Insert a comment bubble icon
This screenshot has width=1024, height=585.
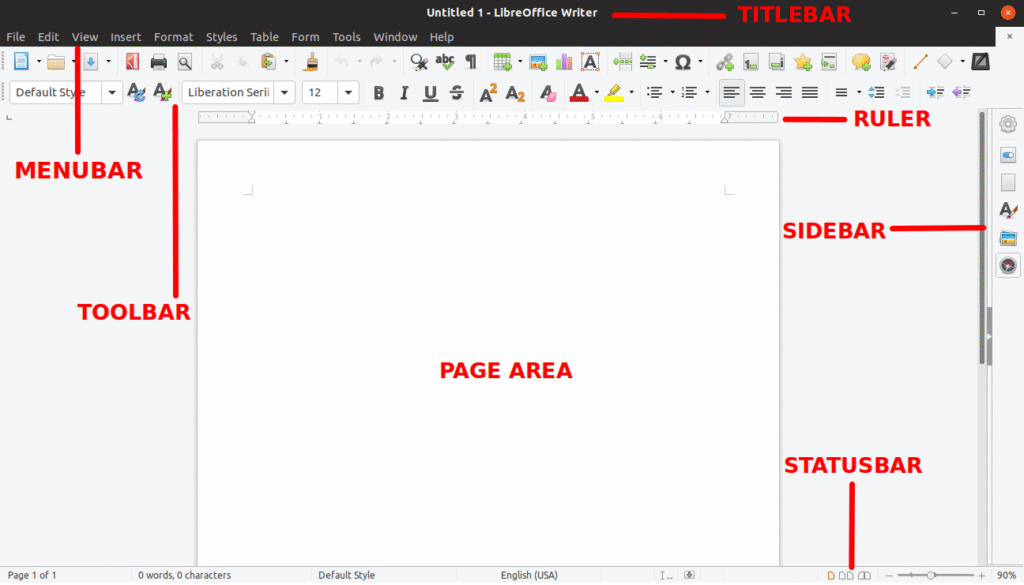click(x=861, y=62)
